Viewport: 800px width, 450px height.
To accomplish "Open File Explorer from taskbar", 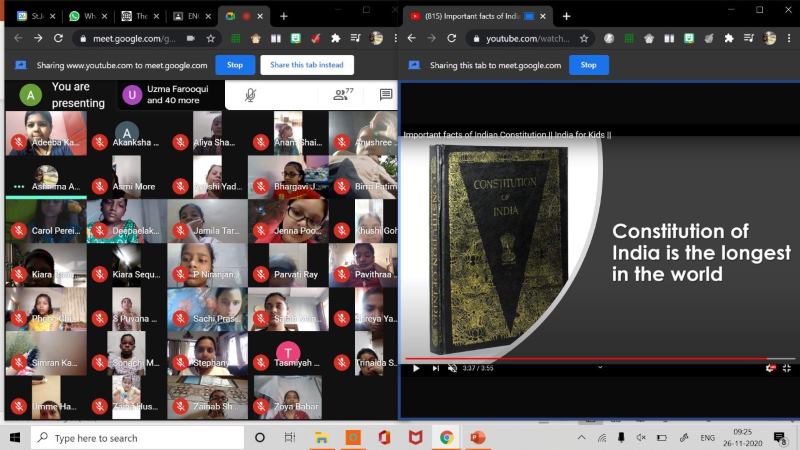I will point(321,438).
